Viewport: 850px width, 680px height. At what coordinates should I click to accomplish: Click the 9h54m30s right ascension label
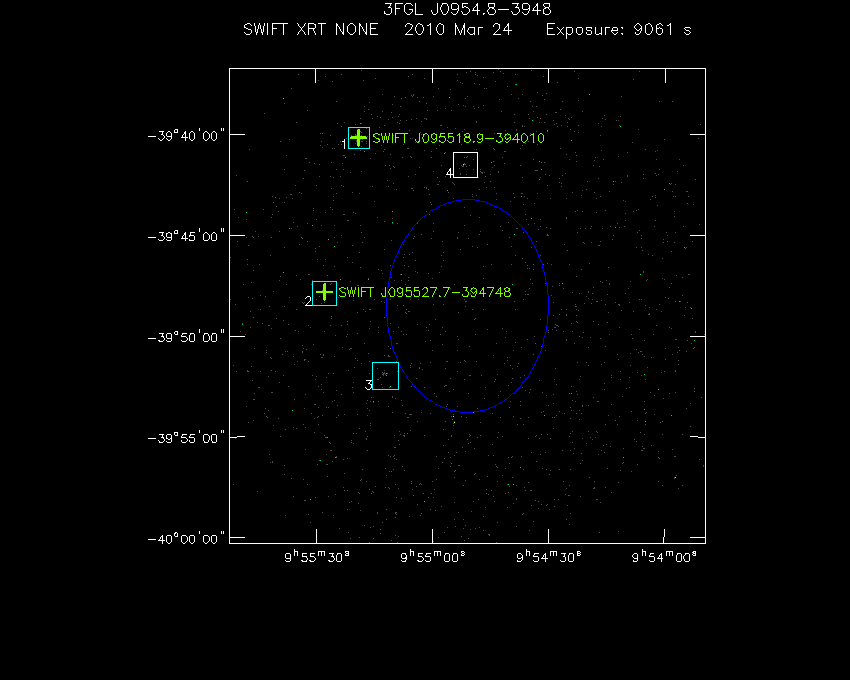tap(549, 557)
